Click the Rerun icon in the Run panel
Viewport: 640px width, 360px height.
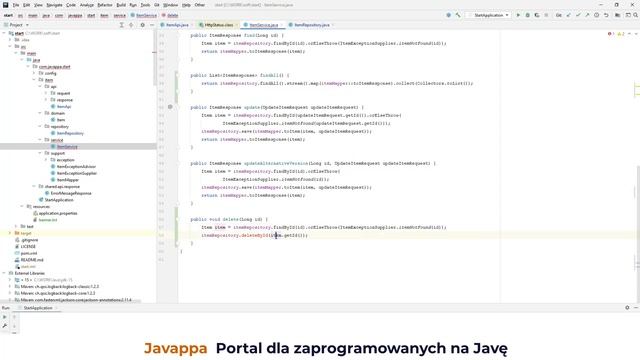[4, 317]
